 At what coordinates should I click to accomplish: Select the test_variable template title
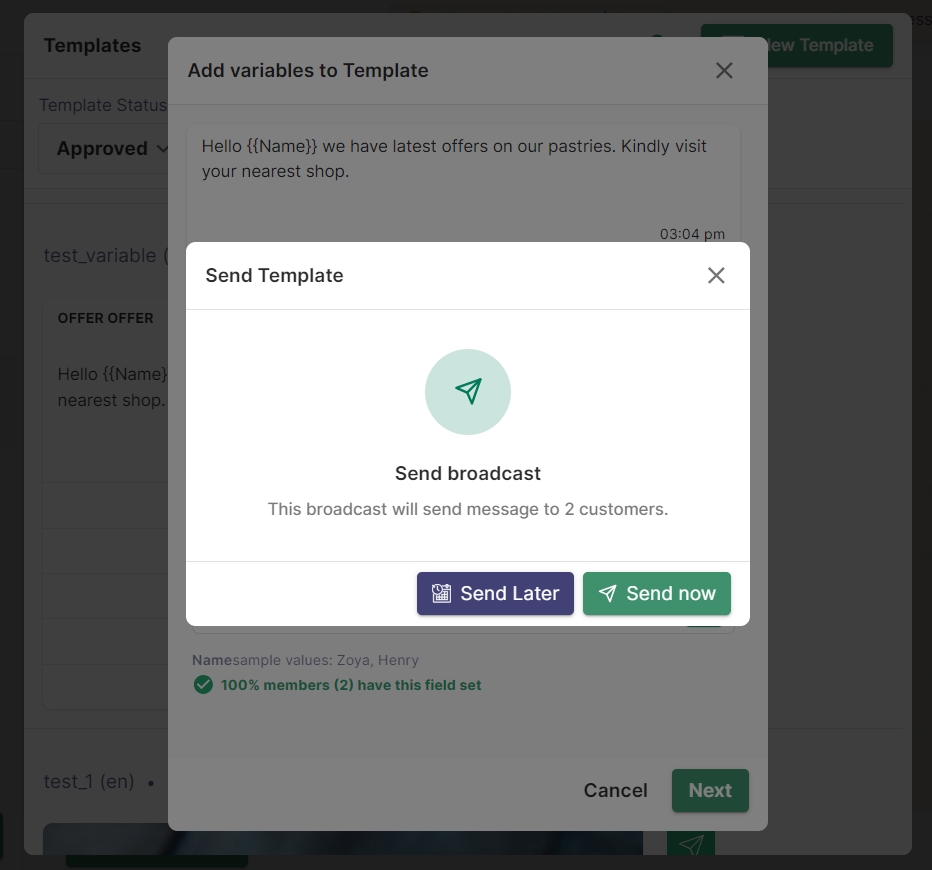[99, 256]
